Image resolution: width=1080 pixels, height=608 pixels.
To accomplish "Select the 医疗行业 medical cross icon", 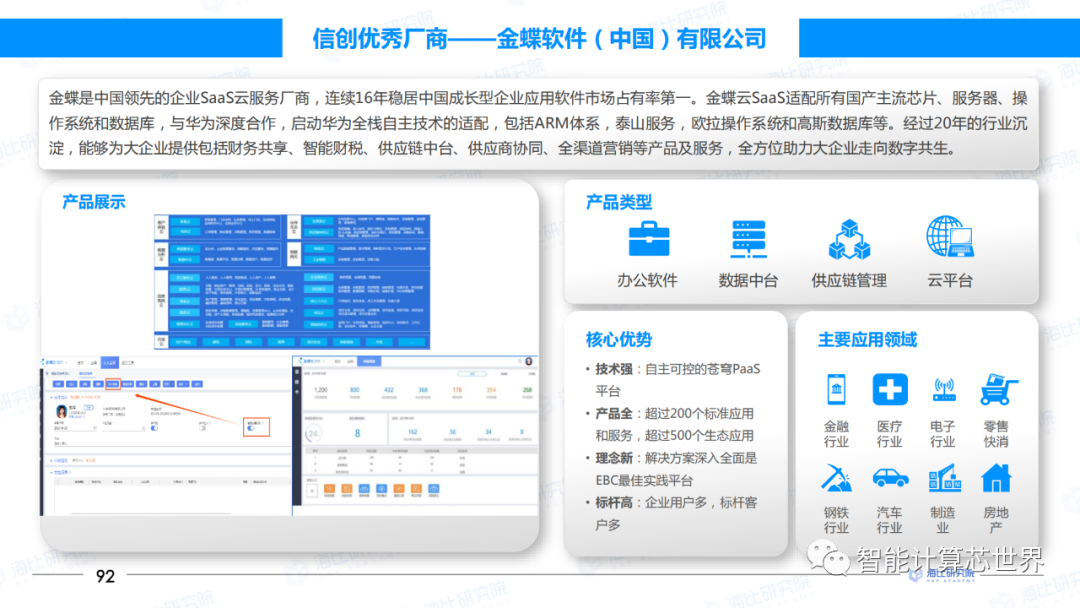I will 889,390.
